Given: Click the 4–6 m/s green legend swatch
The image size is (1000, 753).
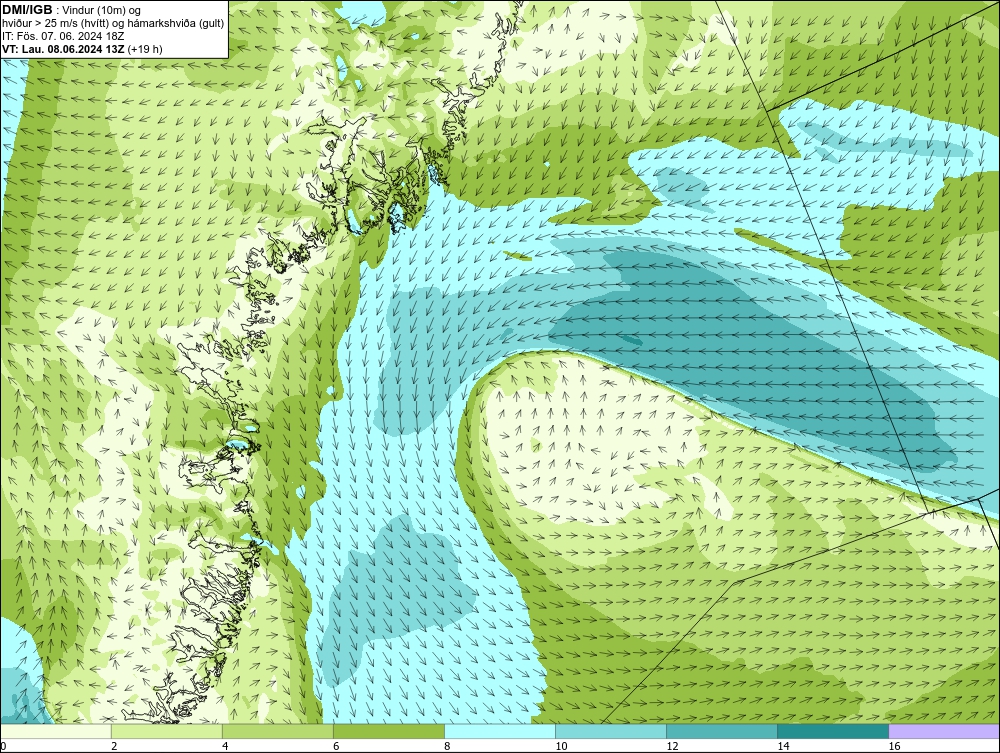Looking at the screenshot, I should tap(277, 731).
